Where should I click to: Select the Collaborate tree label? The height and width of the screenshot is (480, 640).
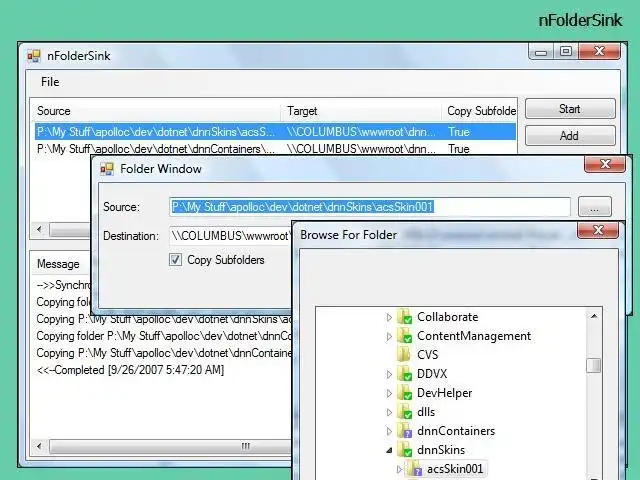[x=447, y=317]
